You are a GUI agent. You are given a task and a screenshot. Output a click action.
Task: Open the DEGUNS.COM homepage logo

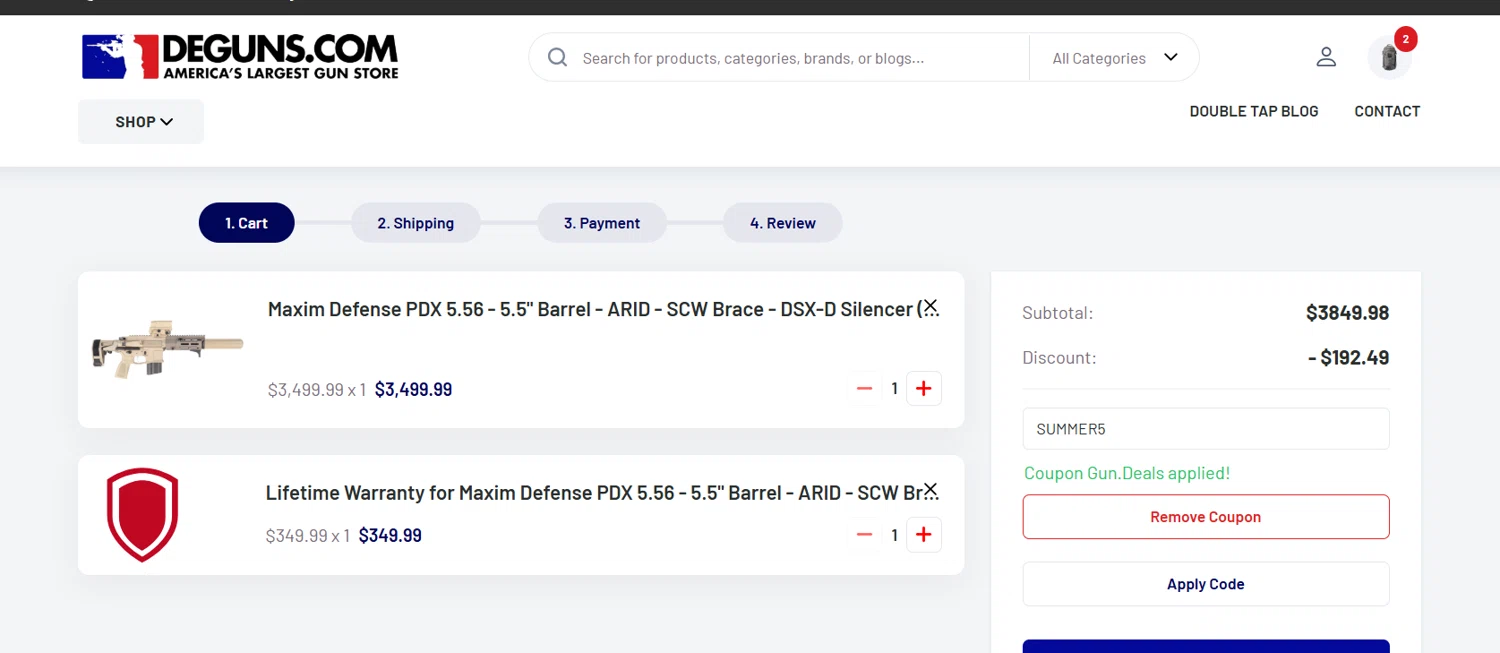tap(240, 57)
